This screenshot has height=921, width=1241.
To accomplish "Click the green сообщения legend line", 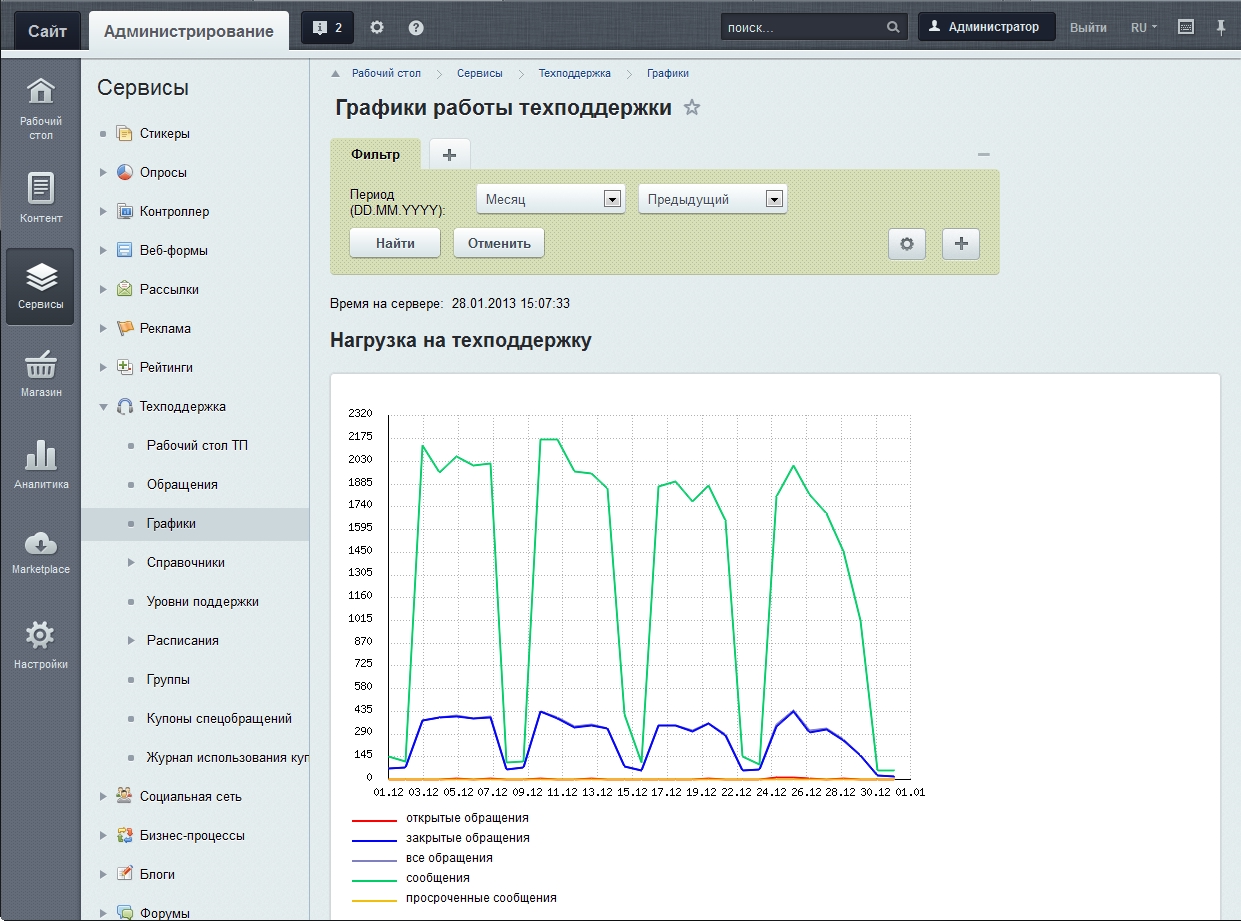I will tap(374, 878).
